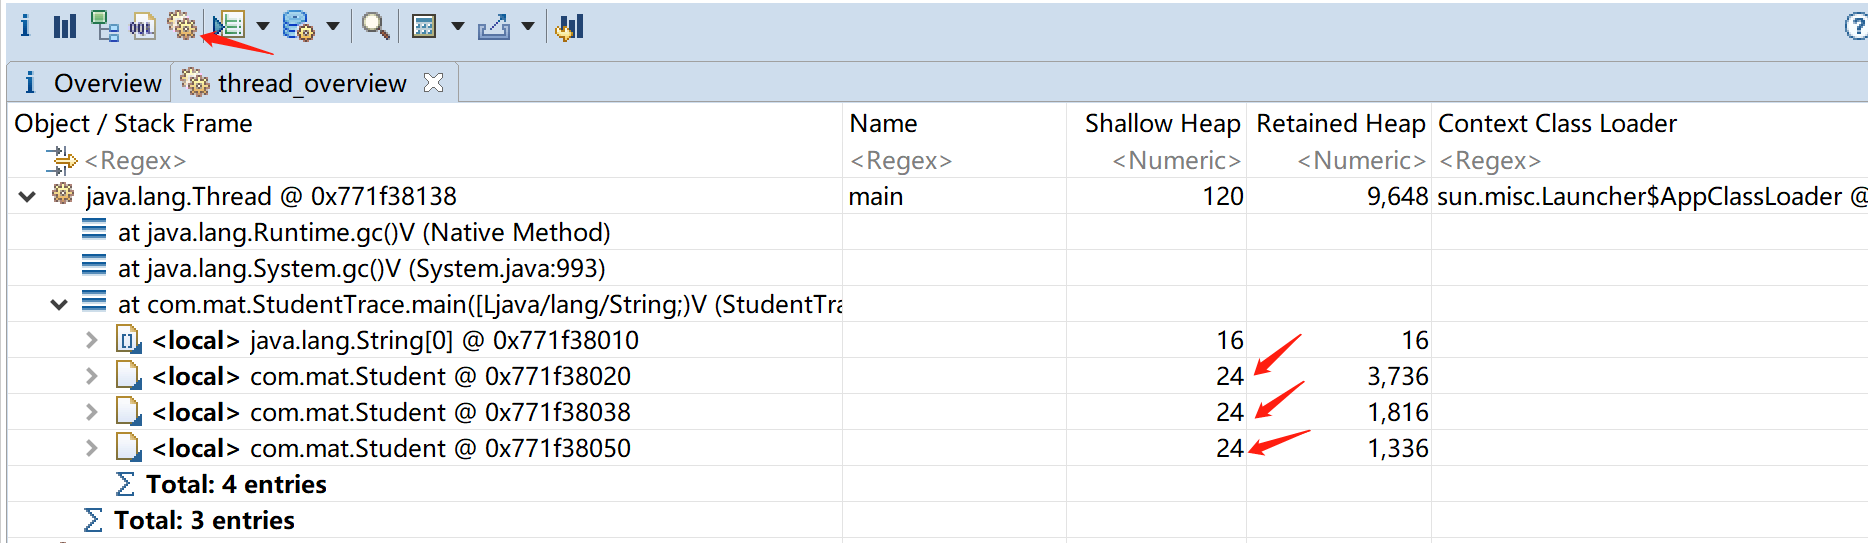Select the java.lang.System.gc() stack frame row

361,269
